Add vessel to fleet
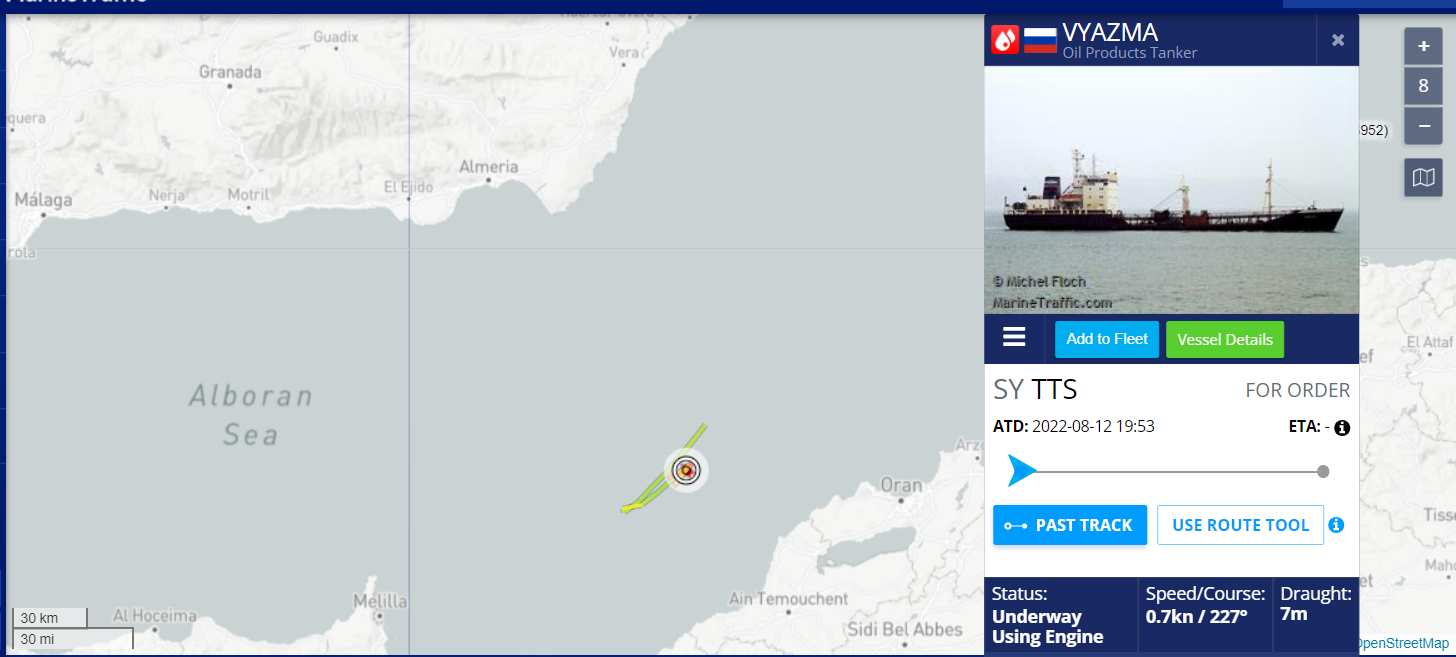This screenshot has height=657, width=1456. coord(1107,339)
